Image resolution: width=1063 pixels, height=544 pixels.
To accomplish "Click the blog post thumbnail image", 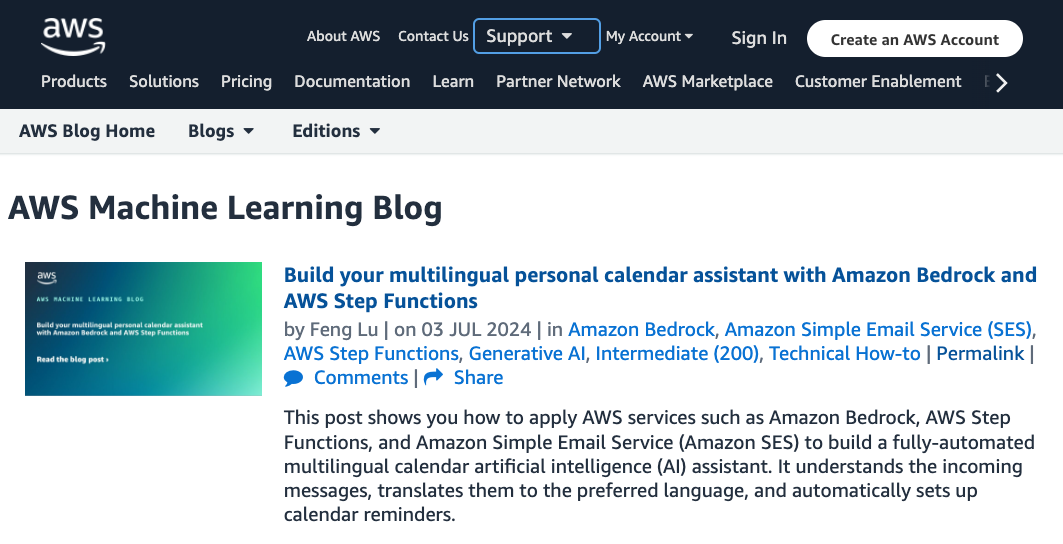I will 143,329.
